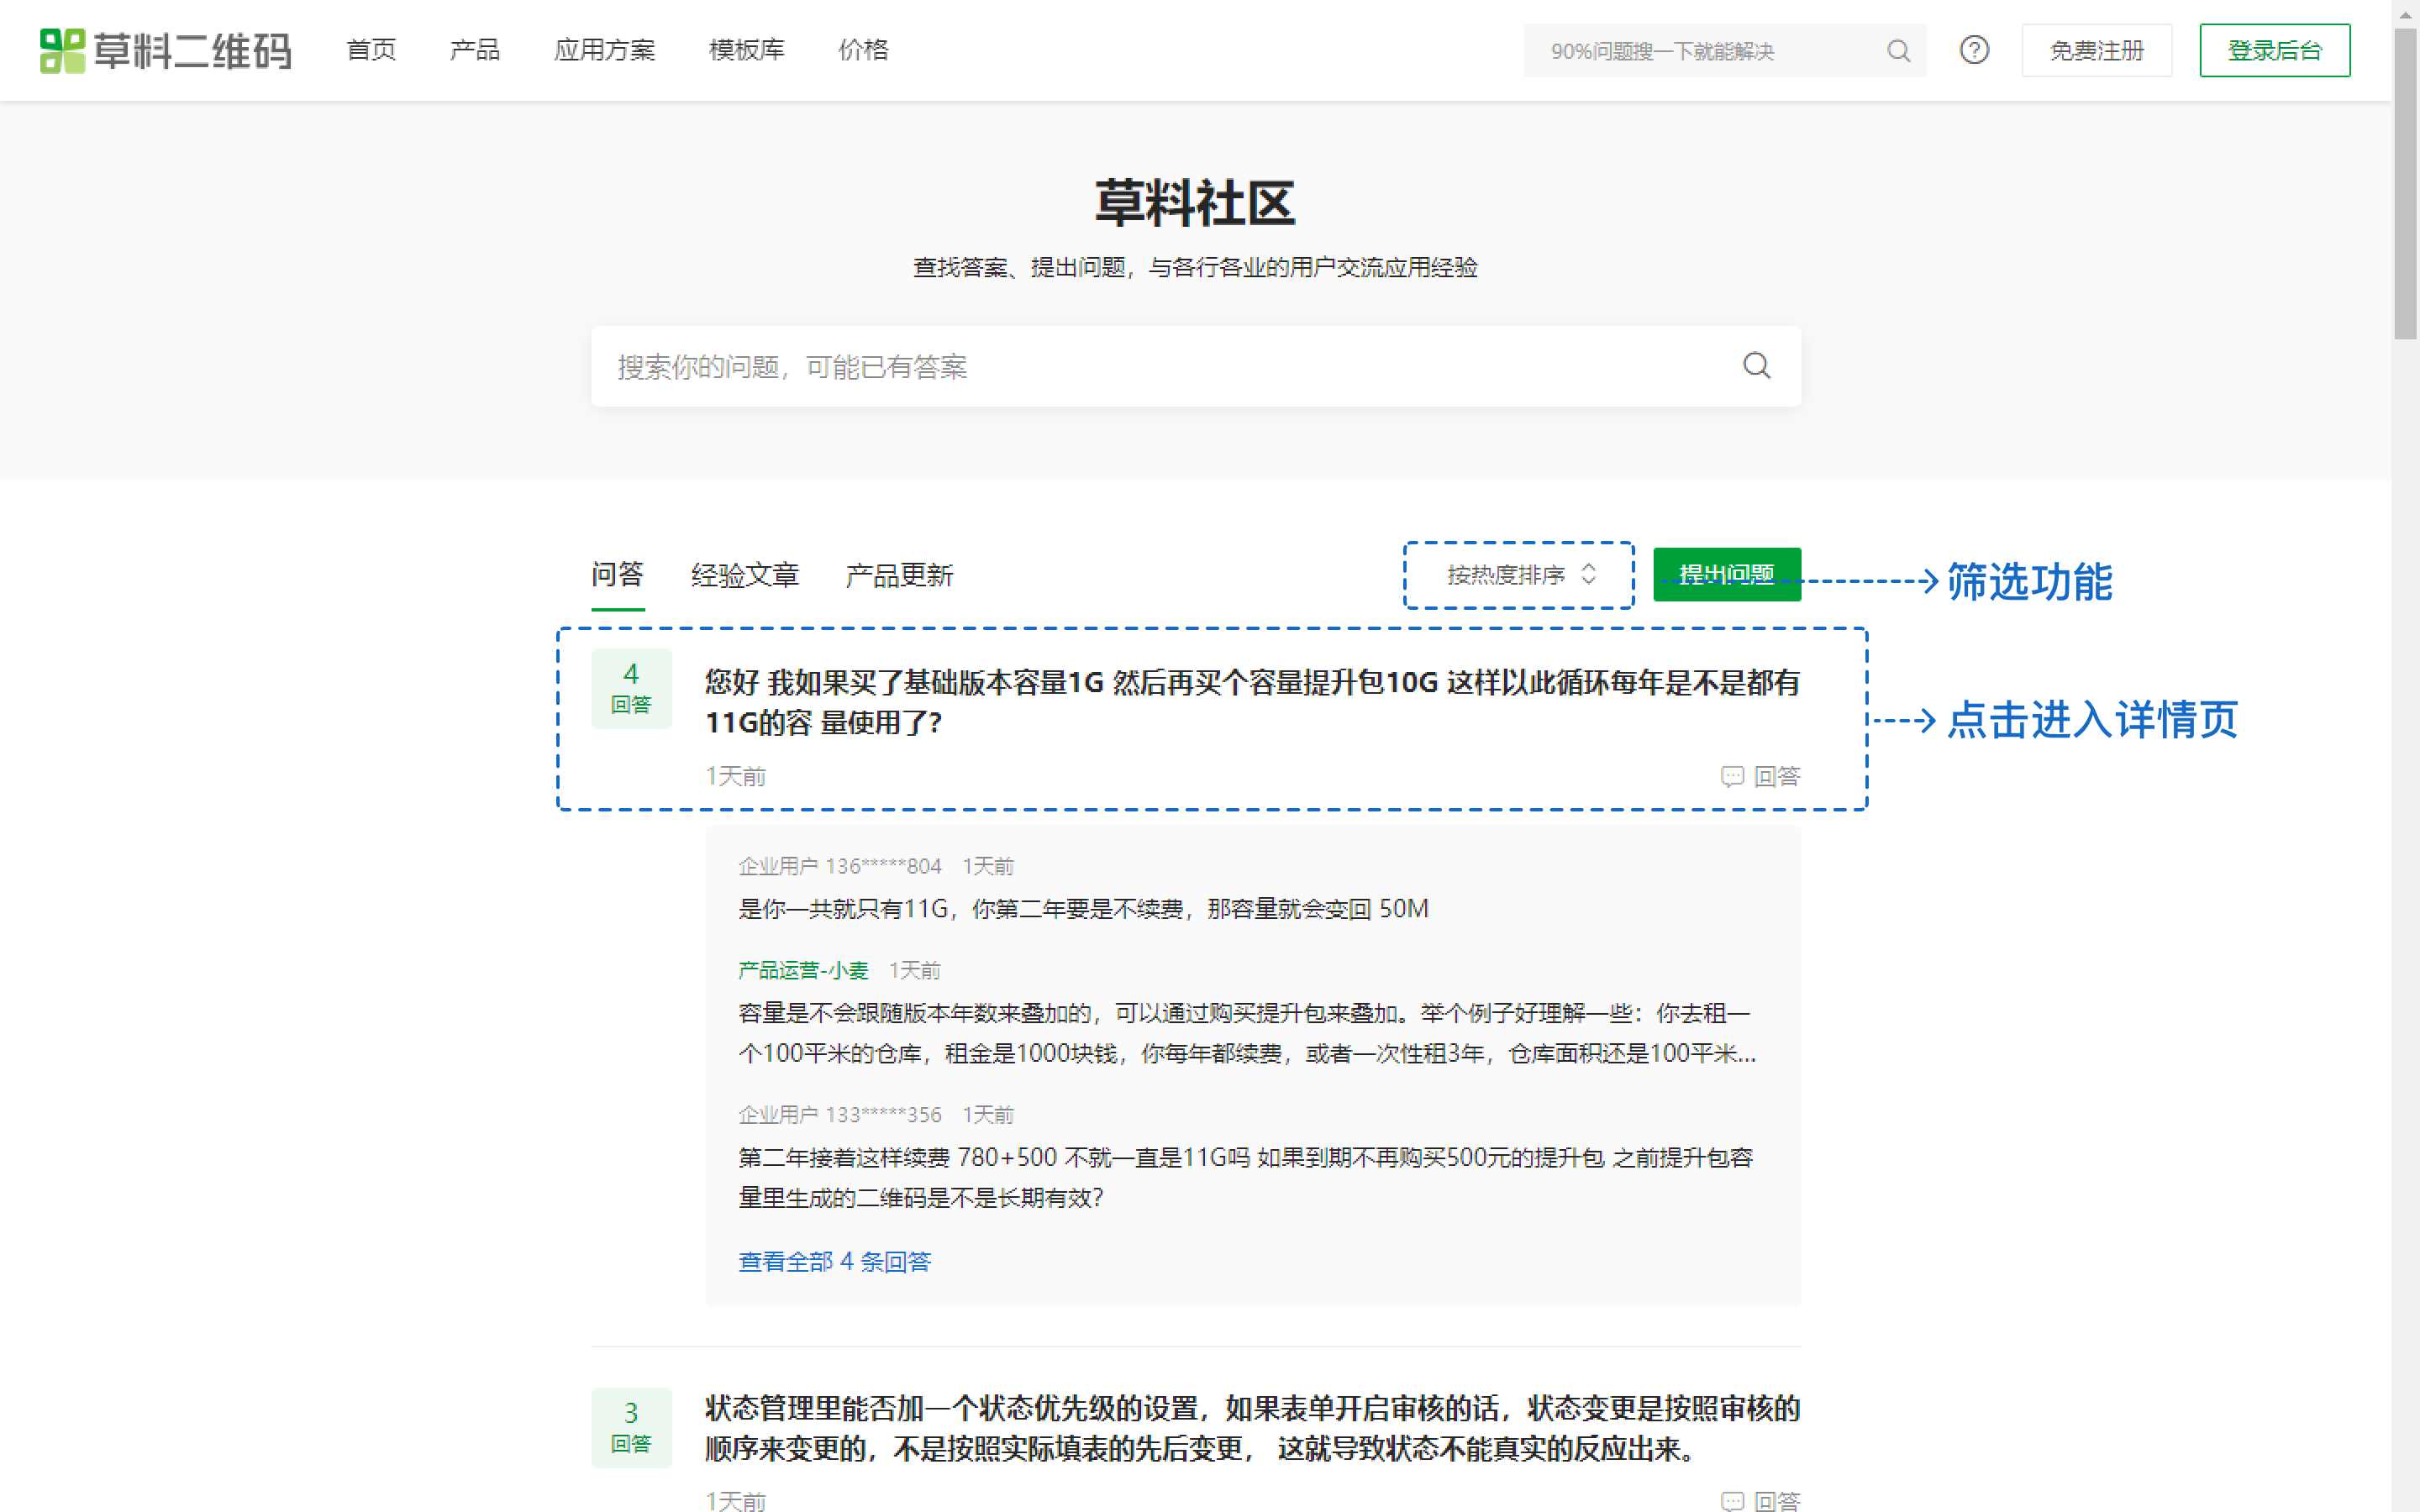Click the 登录后台 button
2420x1512 pixels.
(x=2274, y=50)
